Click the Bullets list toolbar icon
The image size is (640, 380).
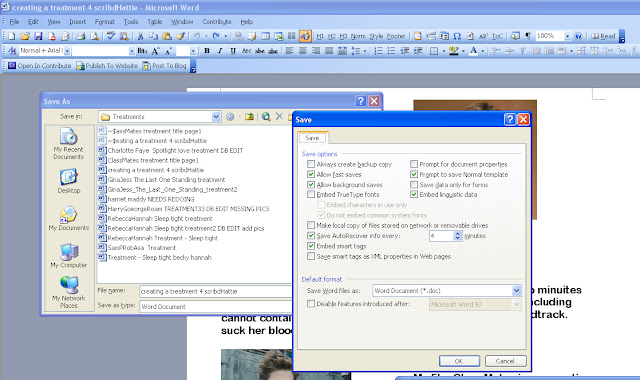(391, 51)
